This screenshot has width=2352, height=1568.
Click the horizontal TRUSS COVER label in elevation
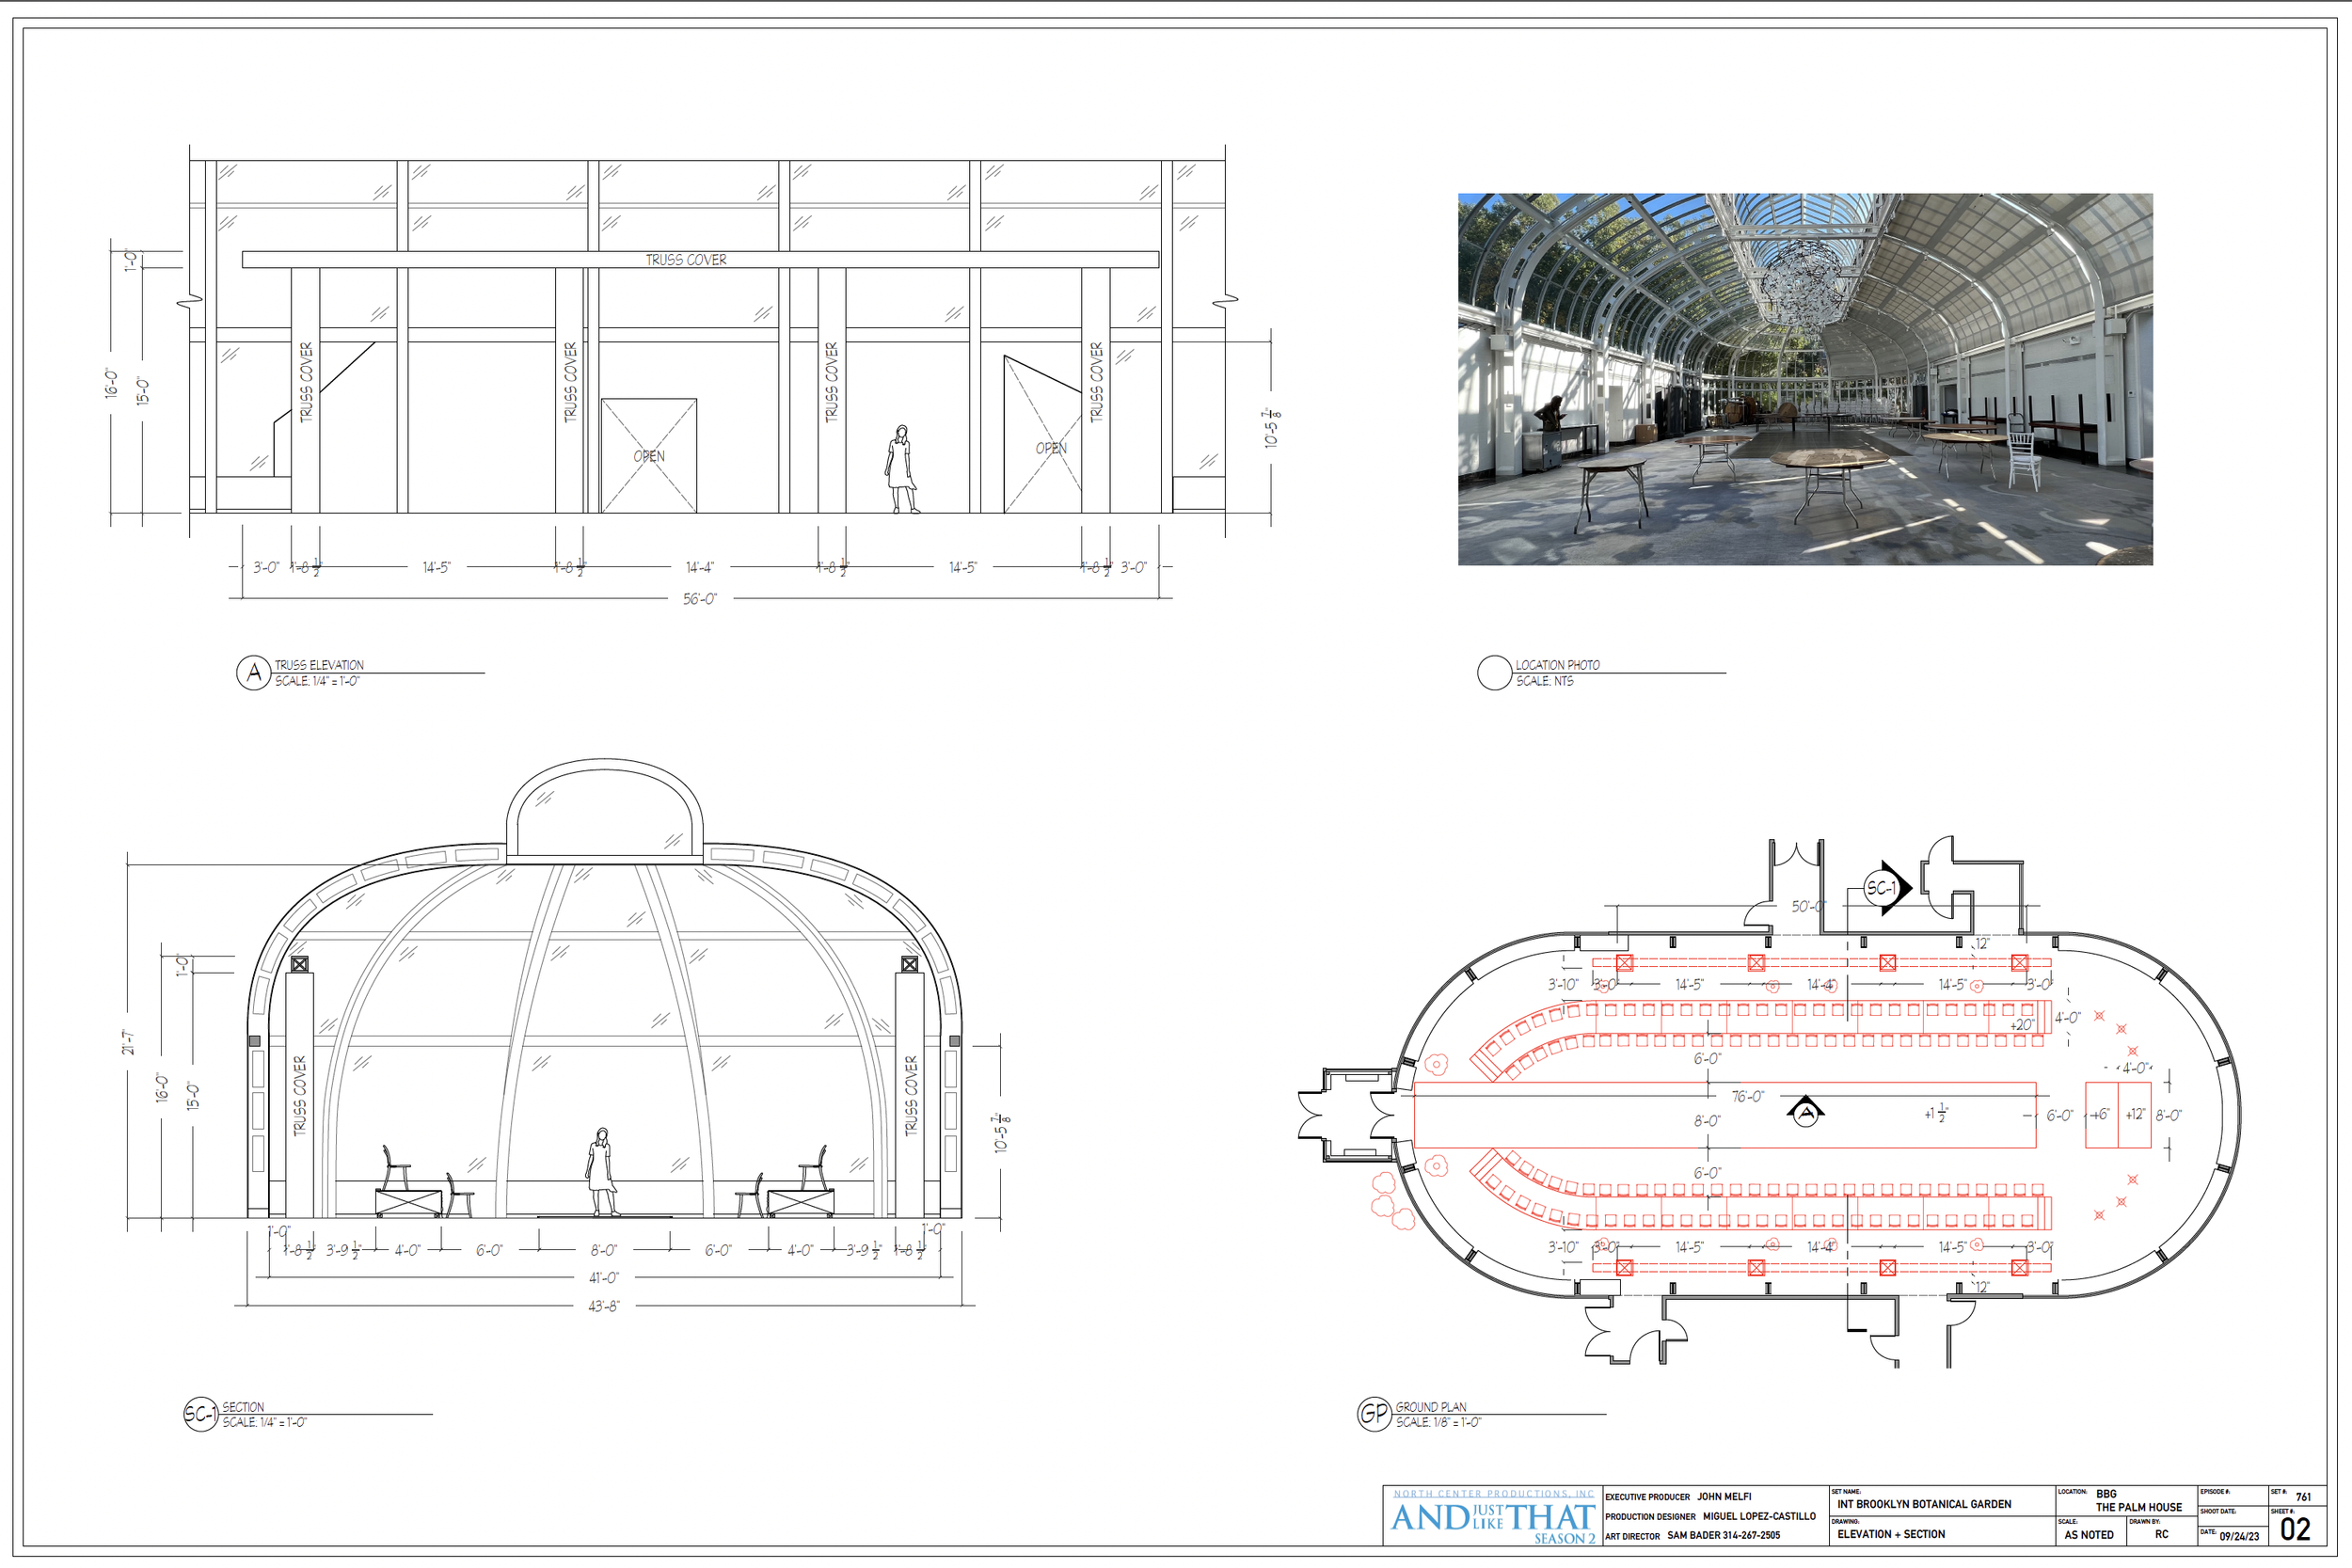[686, 260]
